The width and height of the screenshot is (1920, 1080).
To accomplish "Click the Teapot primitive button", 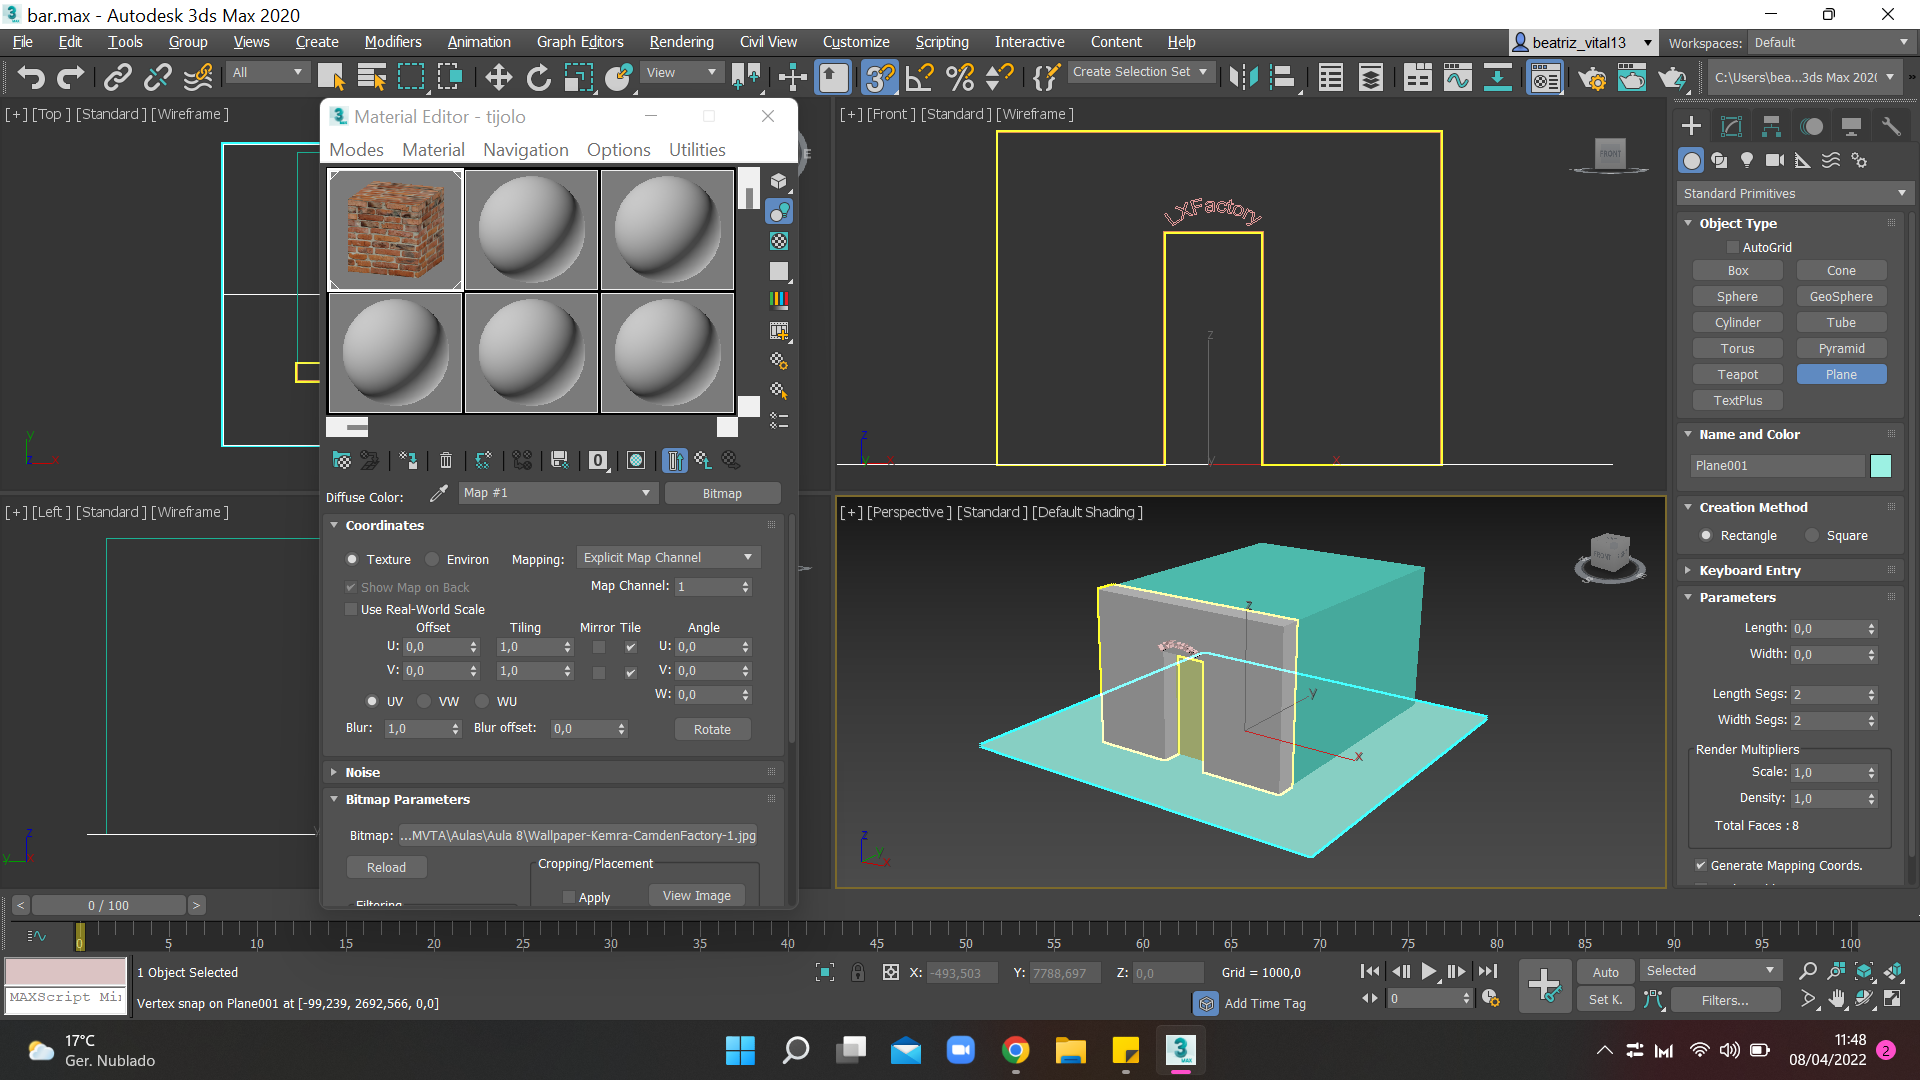I will [x=1737, y=374].
